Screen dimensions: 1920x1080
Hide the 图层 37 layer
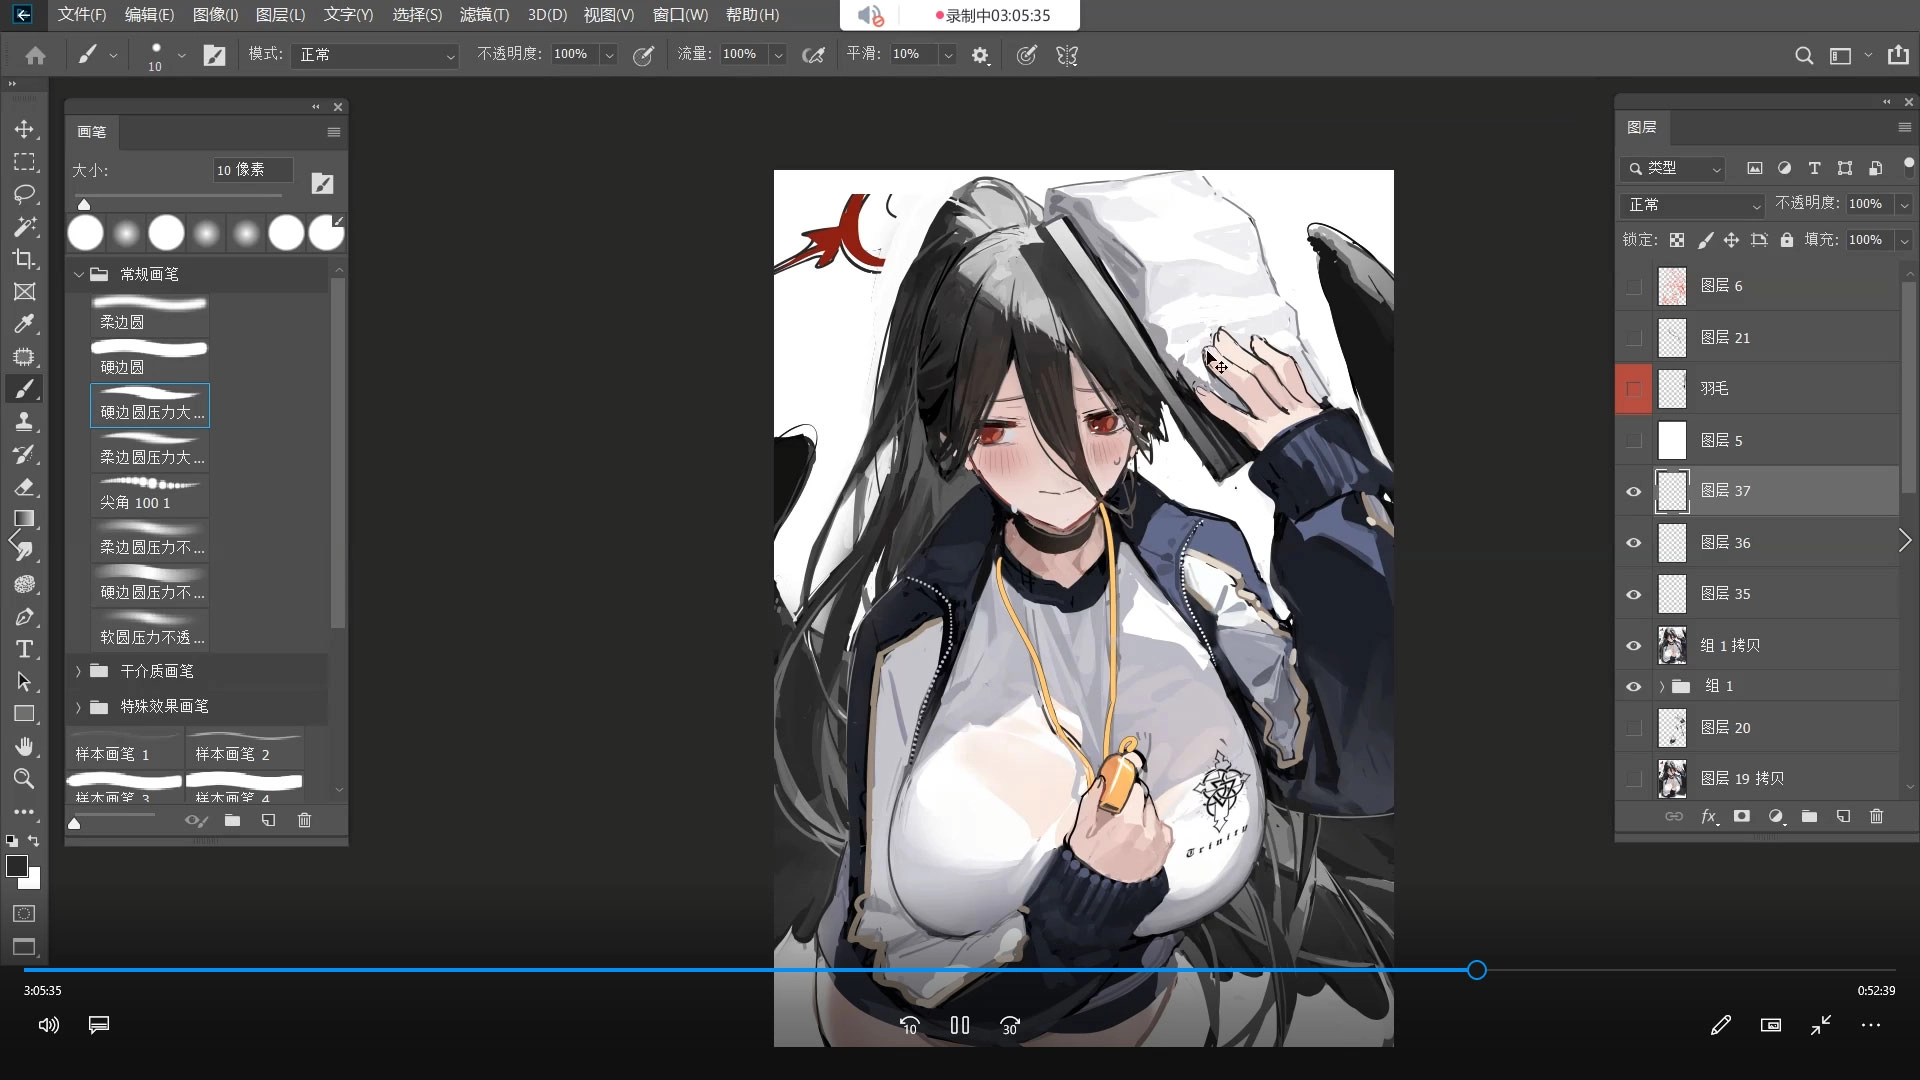pos(1634,491)
